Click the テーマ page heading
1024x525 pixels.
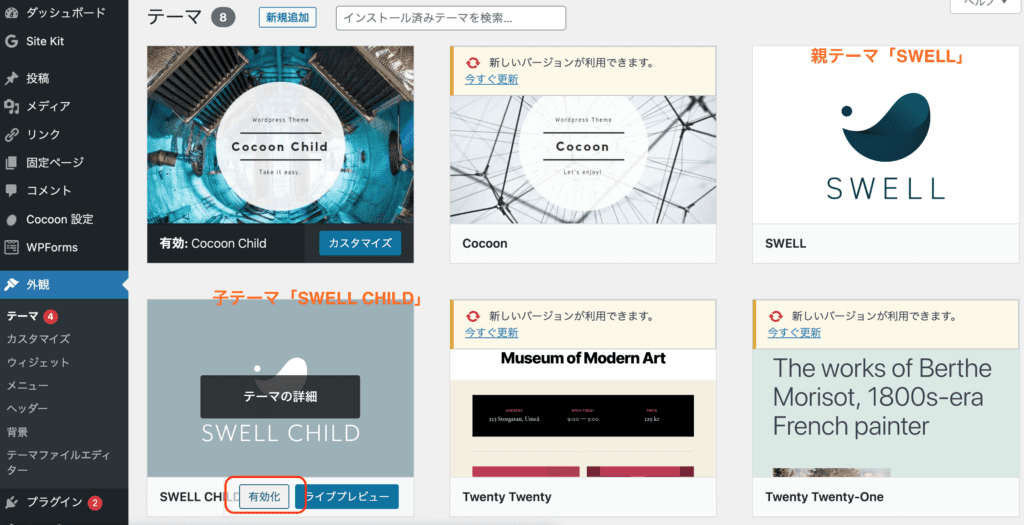175,18
